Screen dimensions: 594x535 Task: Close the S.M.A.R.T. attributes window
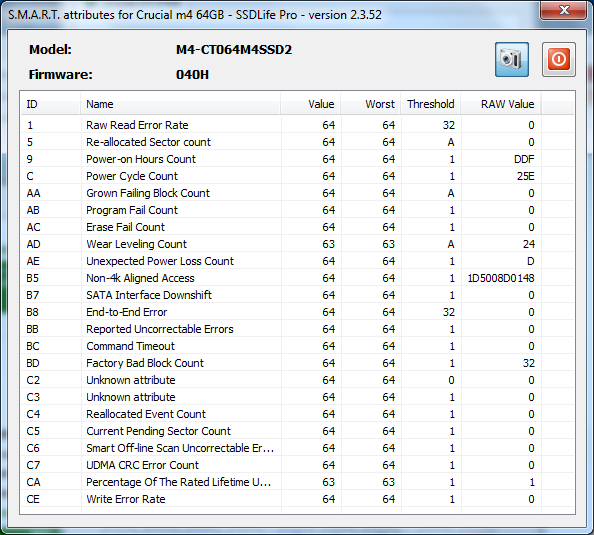click(564, 10)
